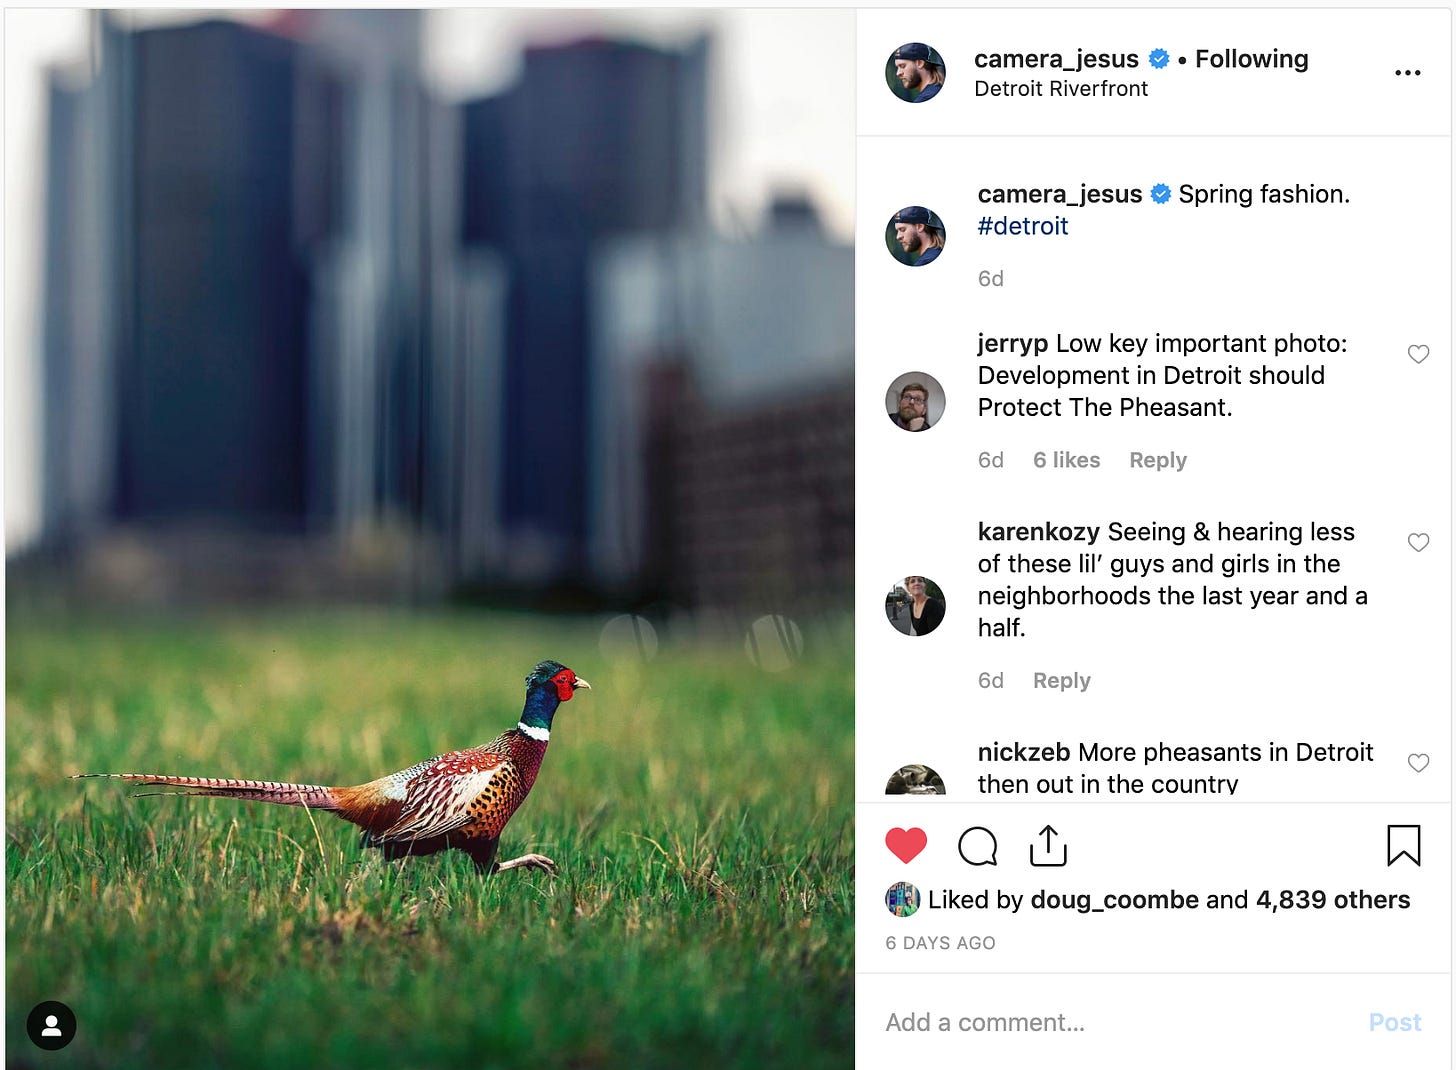Open jerryp's profile avatar
Image resolution: width=1456 pixels, height=1070 pixels.
pos(915,402)
